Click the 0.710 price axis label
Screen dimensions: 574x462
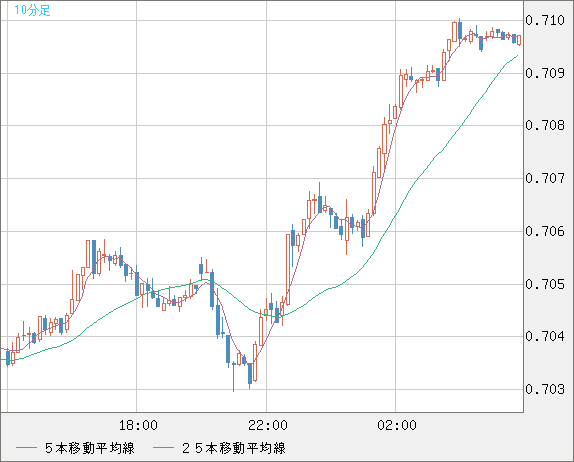pyautogui.click(x=545, y=21)
